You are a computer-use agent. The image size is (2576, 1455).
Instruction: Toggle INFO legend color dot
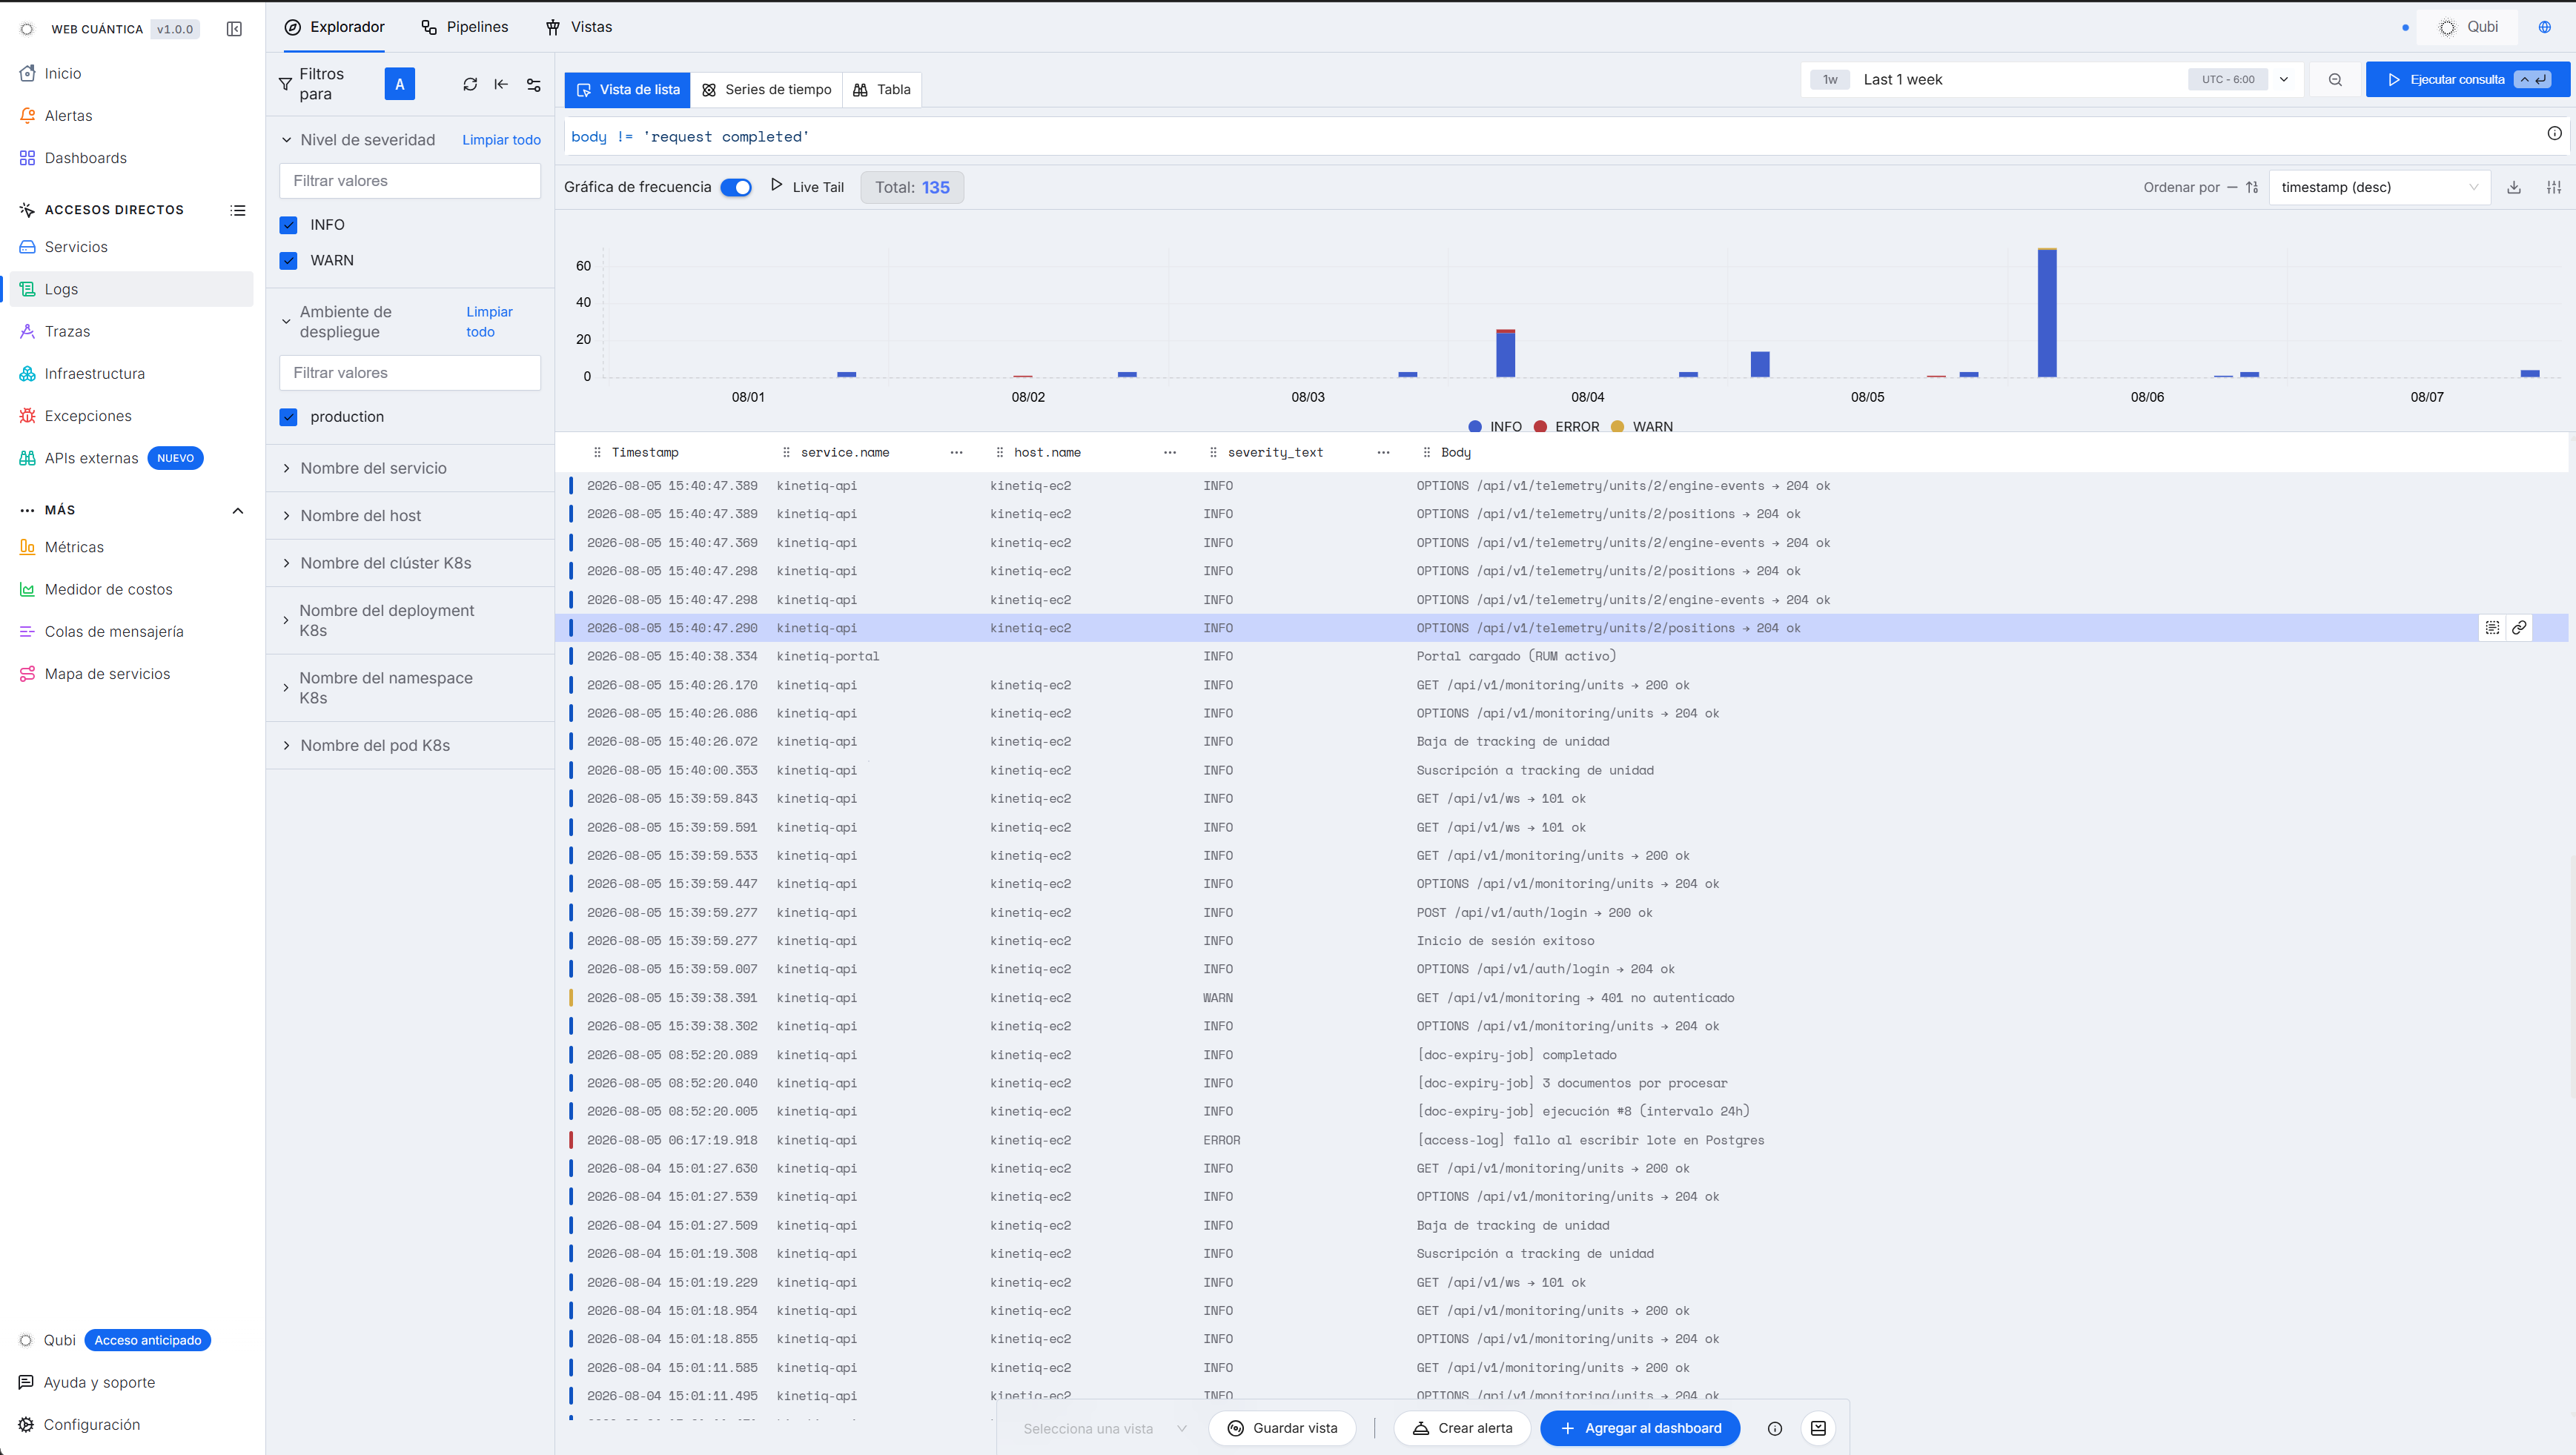click(1474, 427)
